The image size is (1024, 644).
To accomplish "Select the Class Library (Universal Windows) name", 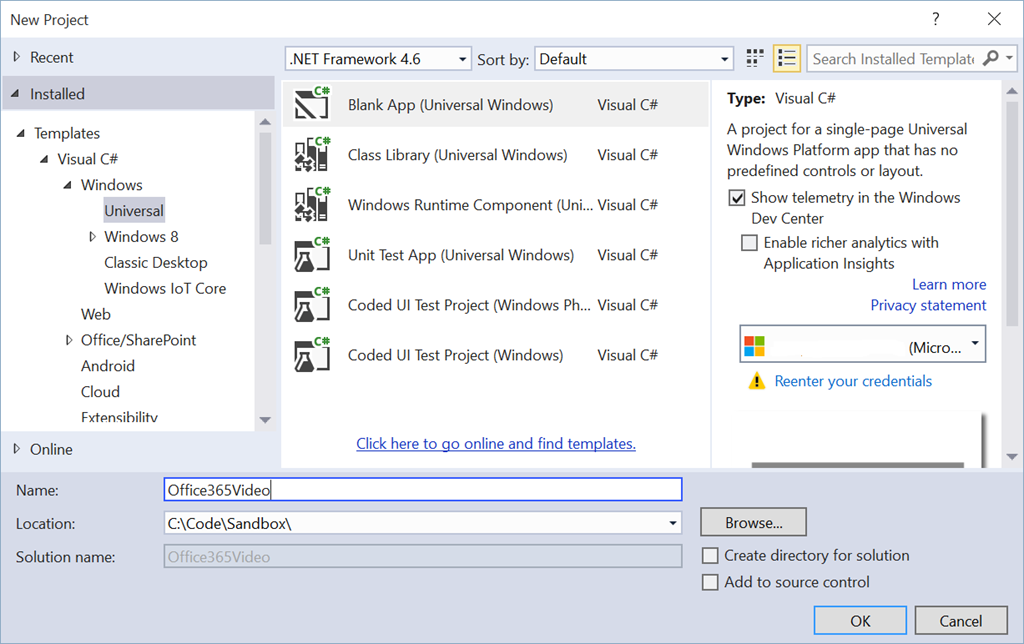I will (457, 155).
